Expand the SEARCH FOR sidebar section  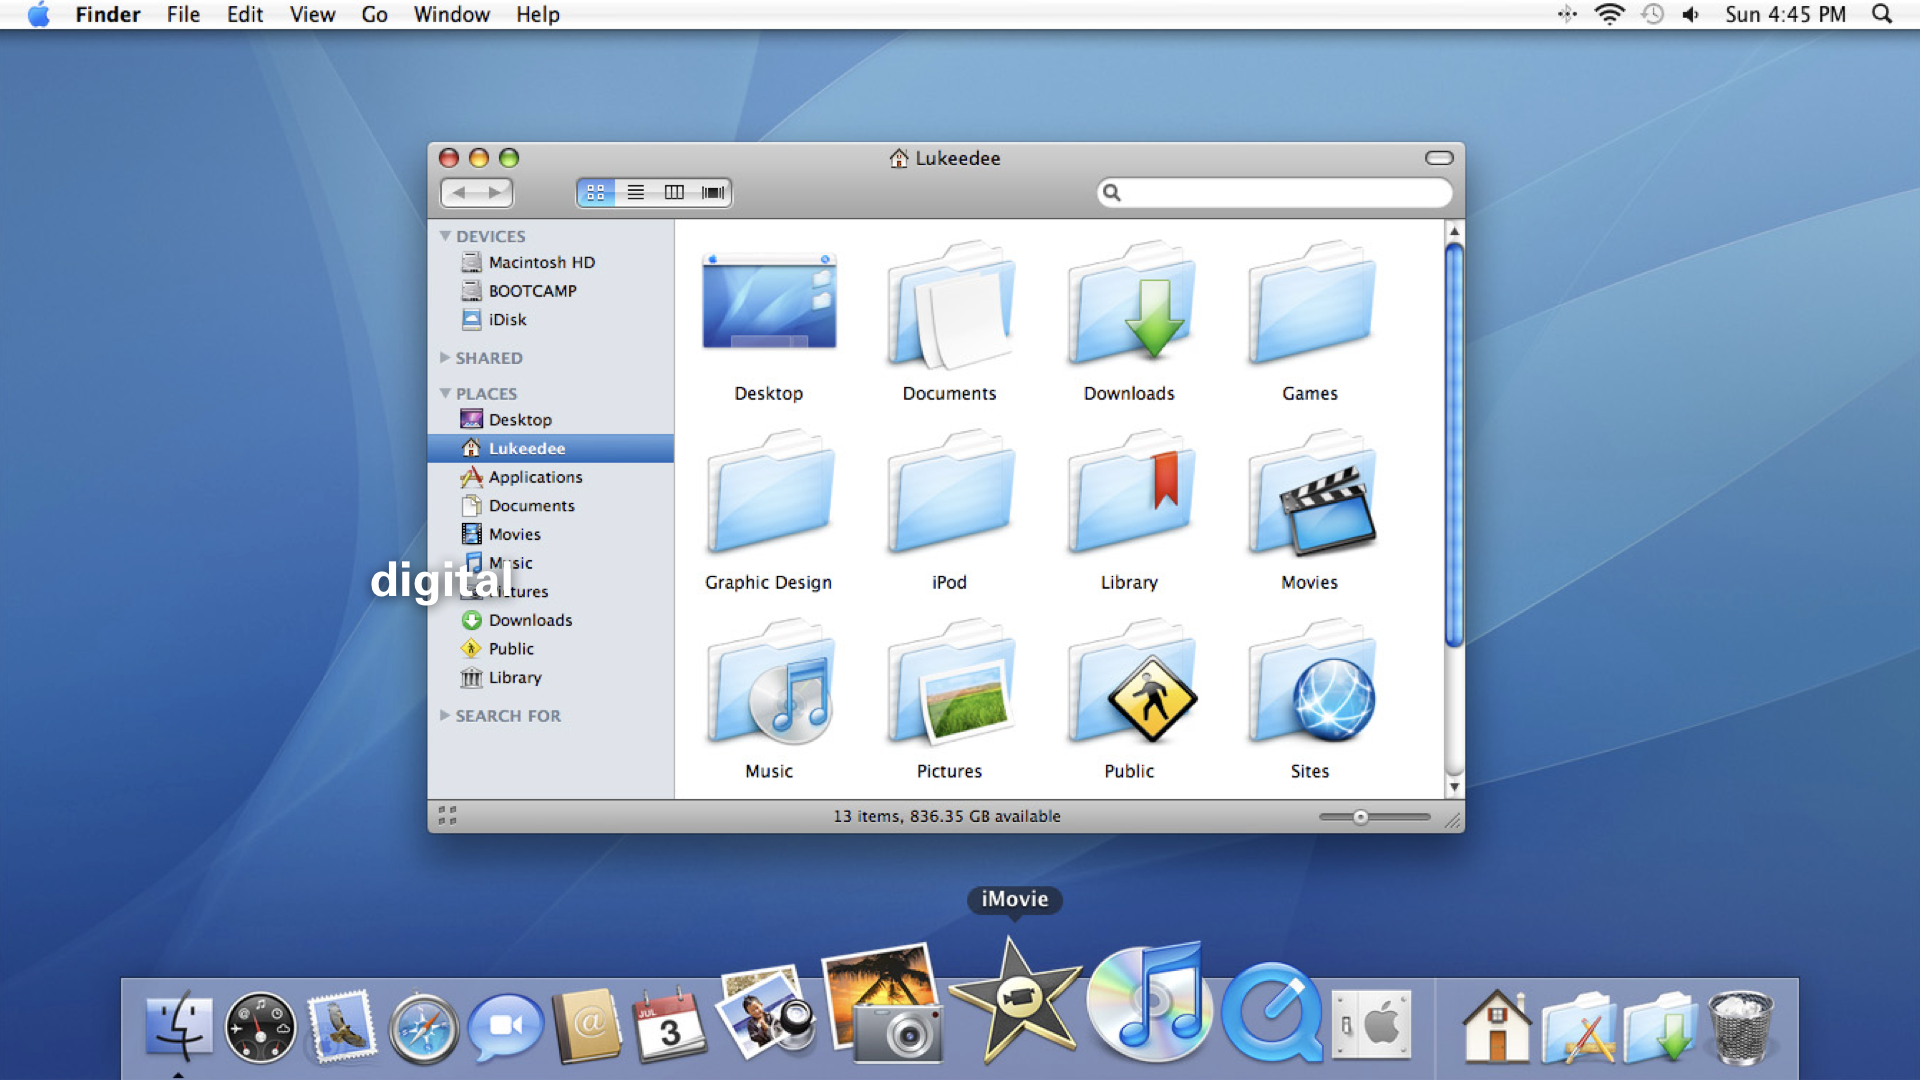[x=446, y=713]
